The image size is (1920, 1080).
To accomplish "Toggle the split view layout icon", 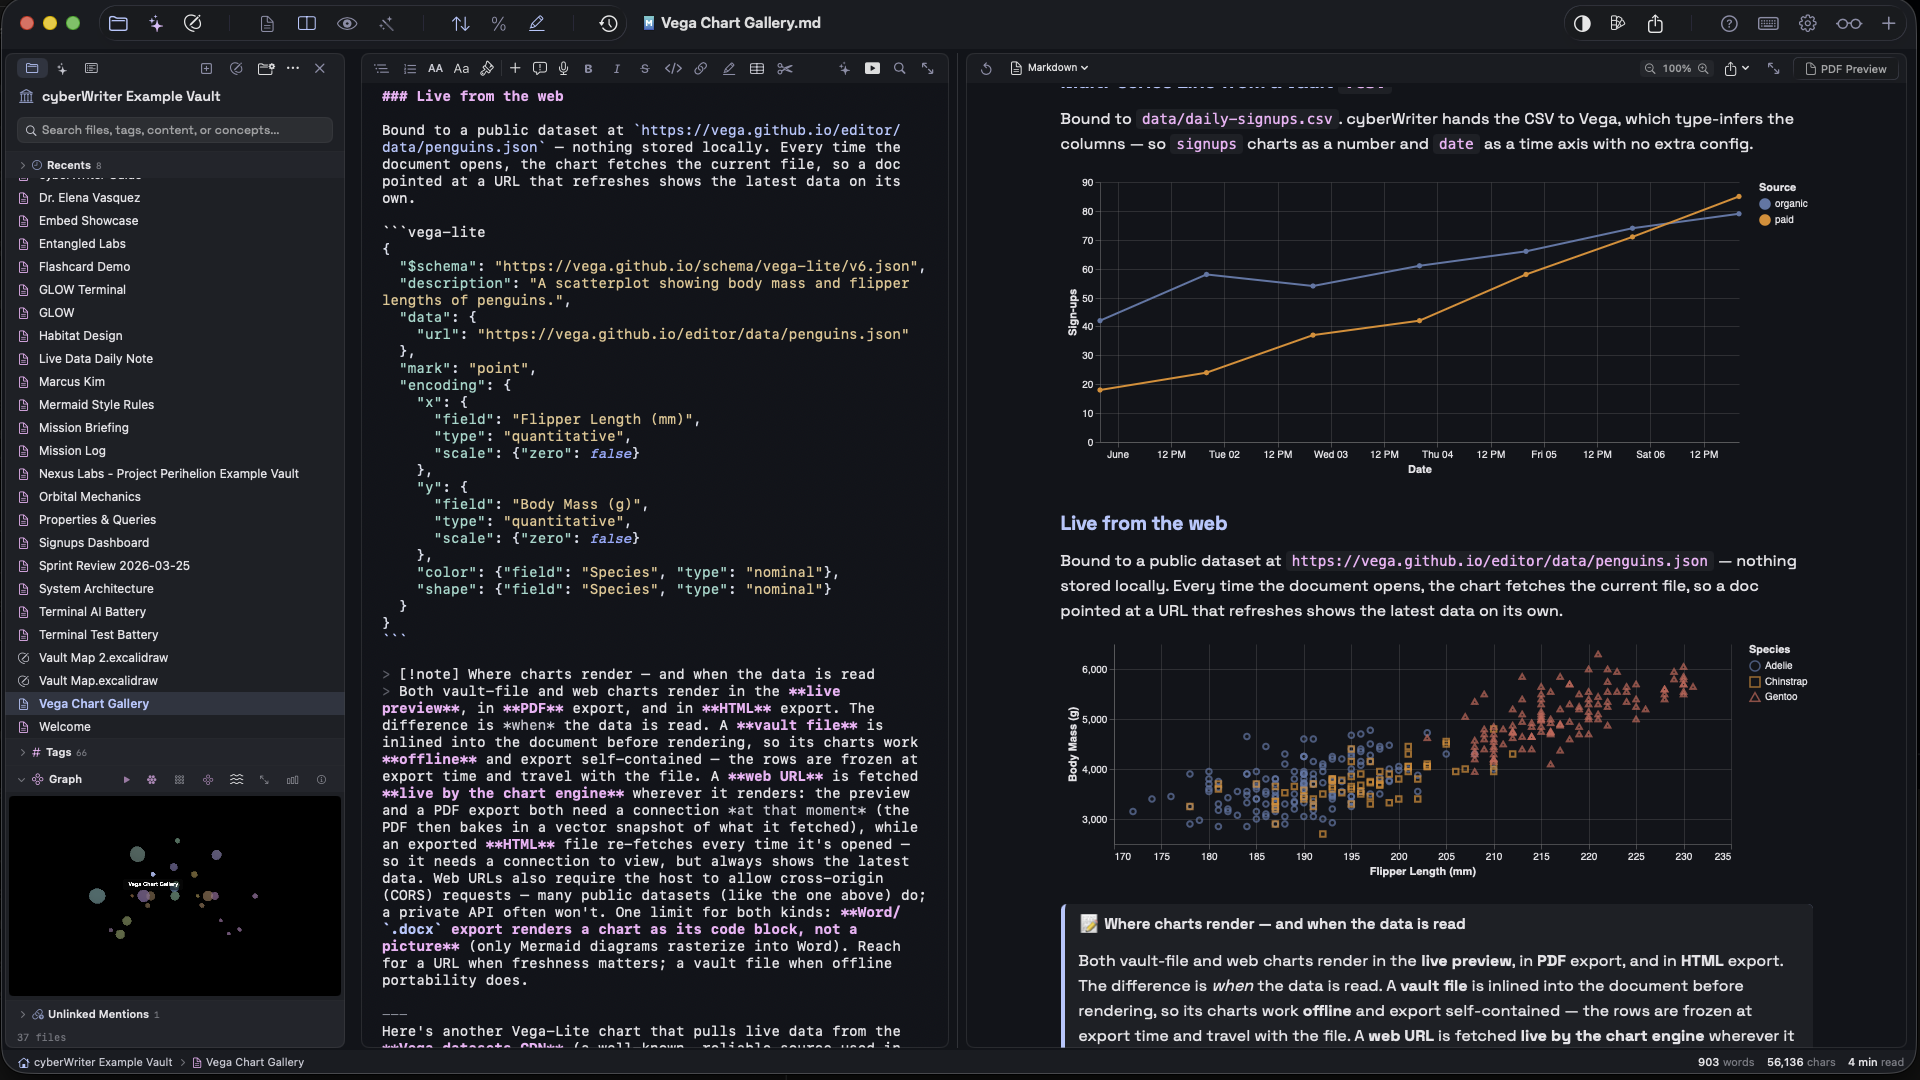I will click(307, 23).
